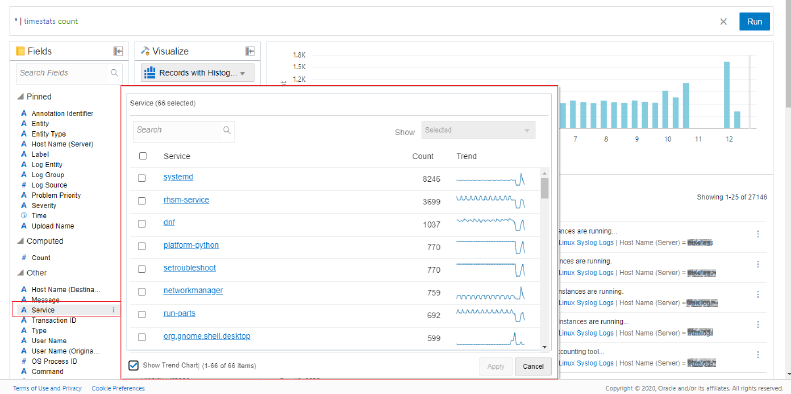Collapse the Computed fields section
Screen dimensions: 791x394
coord(20,241)
